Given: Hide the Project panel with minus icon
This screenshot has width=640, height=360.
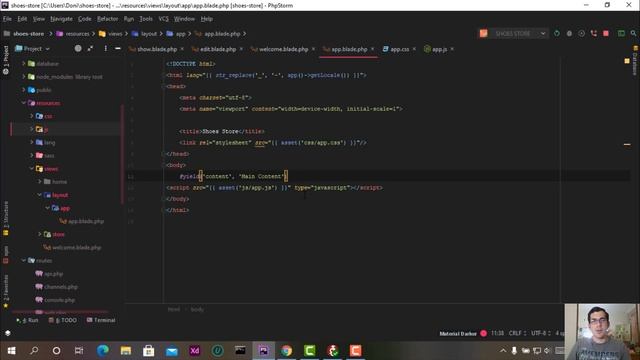Looking at the screenshot, I should [x=118, y=49].
